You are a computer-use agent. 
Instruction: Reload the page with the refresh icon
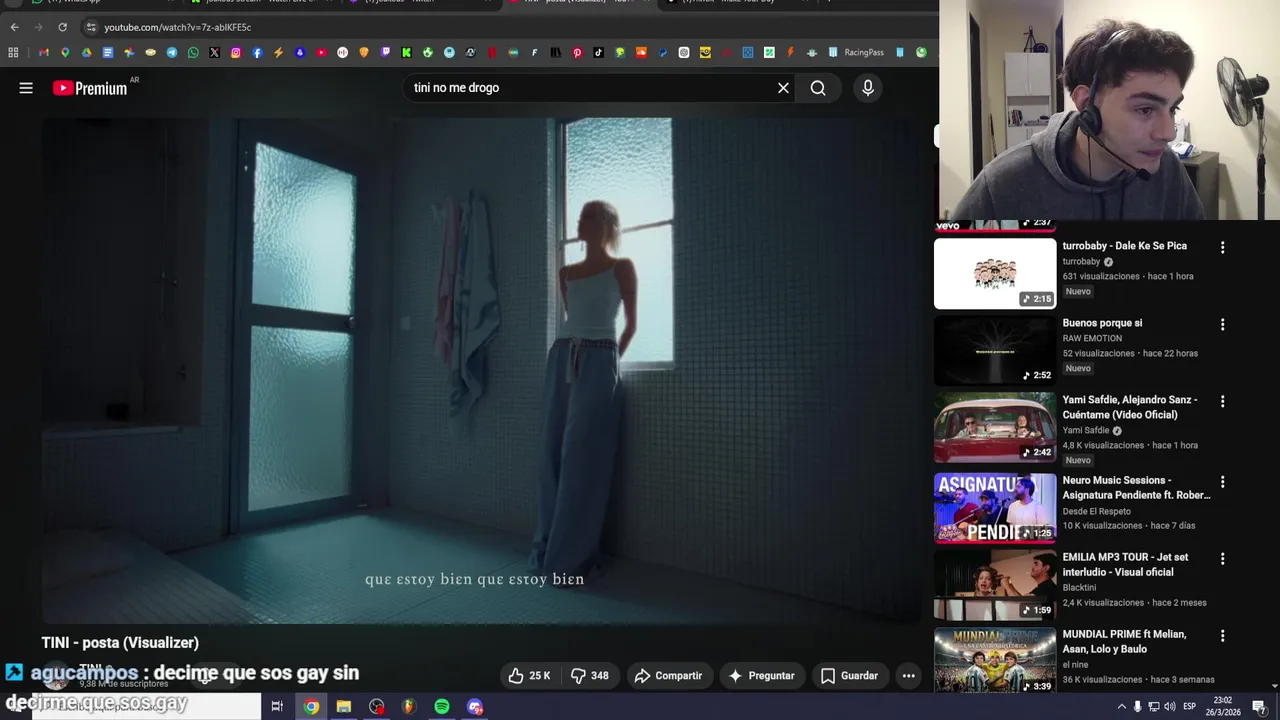coord(62,27)
